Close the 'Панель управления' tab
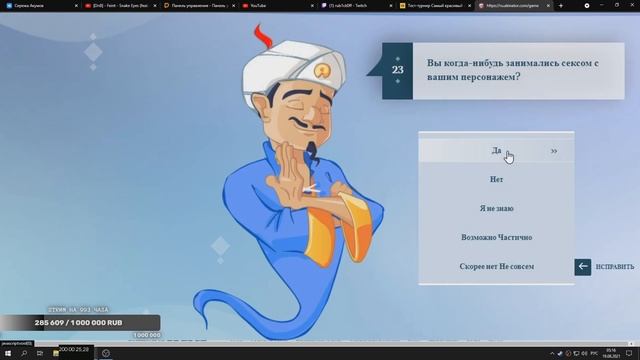This screenshot has width=640, height=360. pyautogui.click(x=233, y=6)
